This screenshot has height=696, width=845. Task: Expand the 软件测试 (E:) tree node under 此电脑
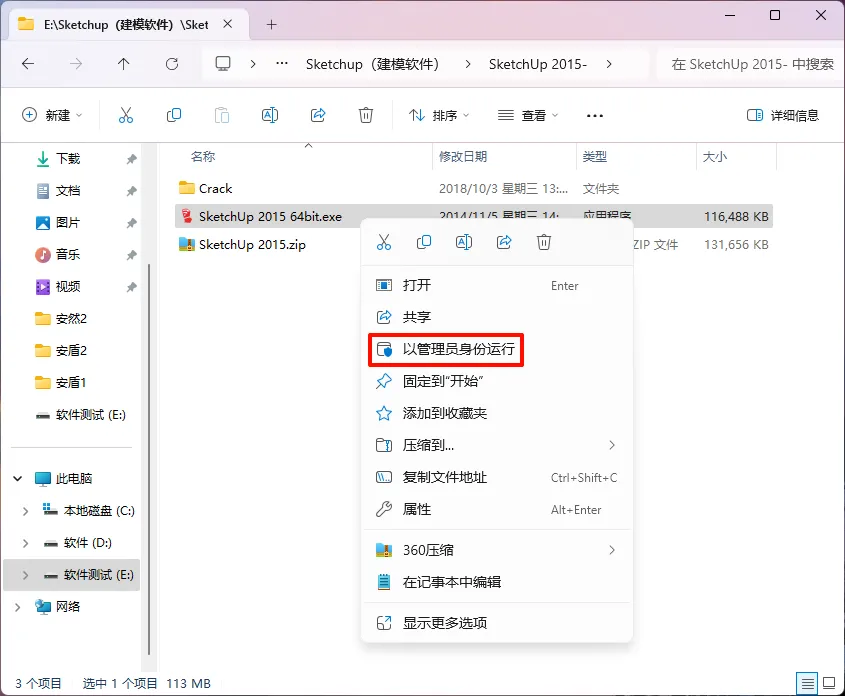(25, 575)
